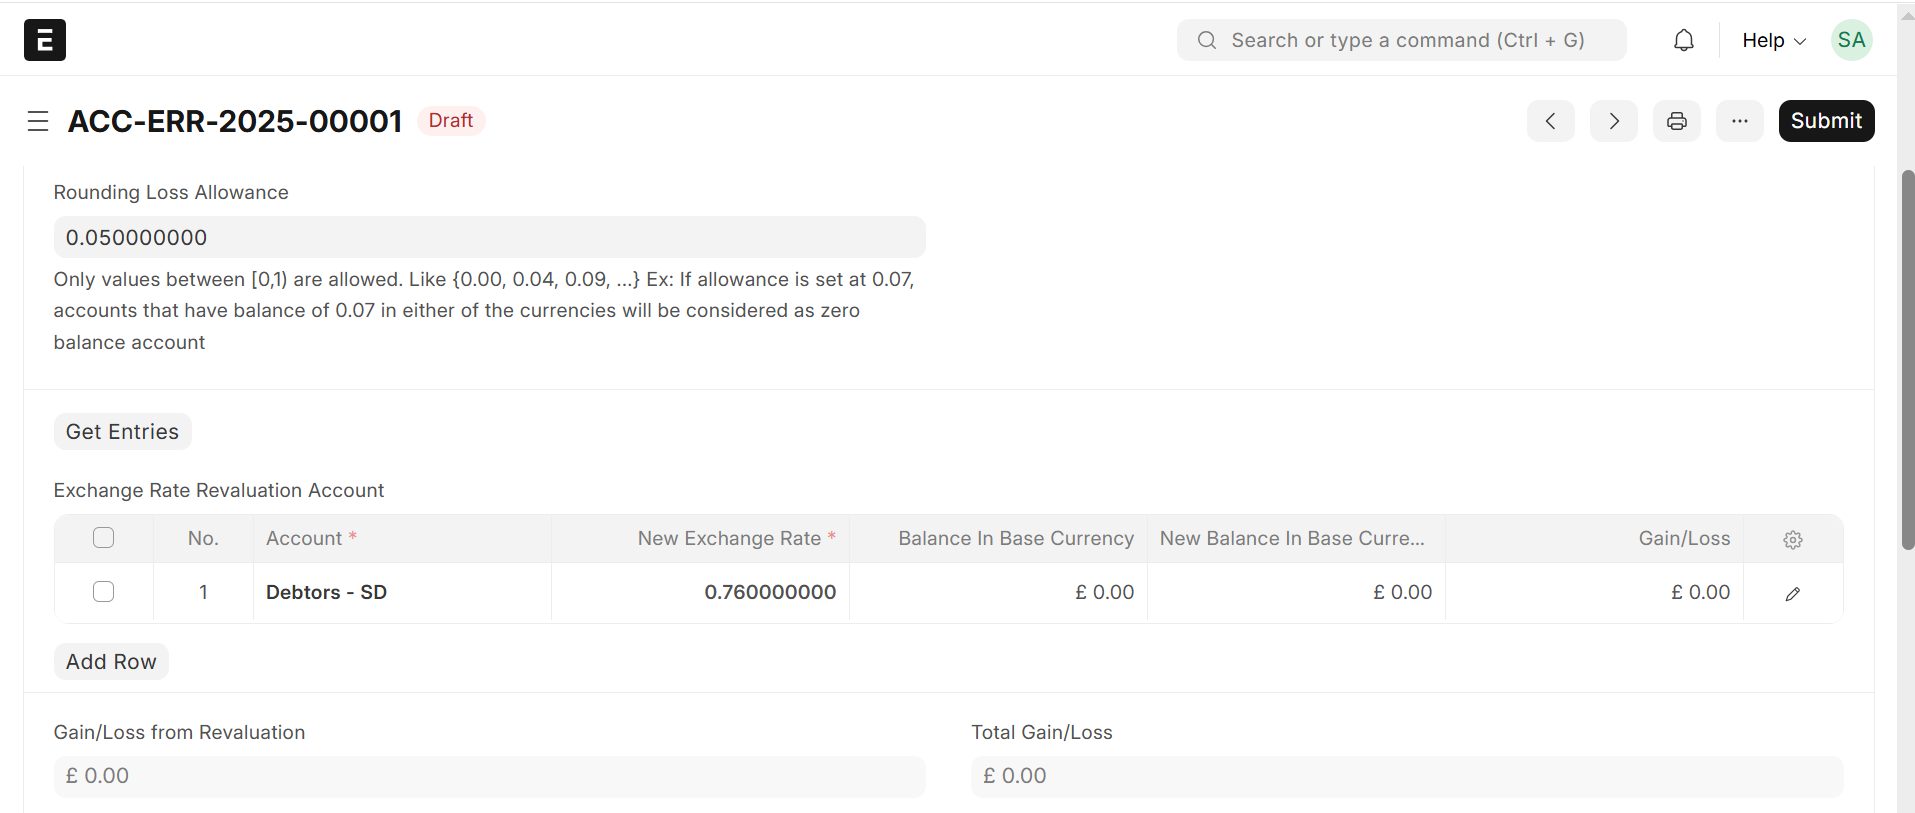The width and height of the screenshot is (1915, 813).
Task: Focus the search or command bar
Action: tap(1400, 40)
